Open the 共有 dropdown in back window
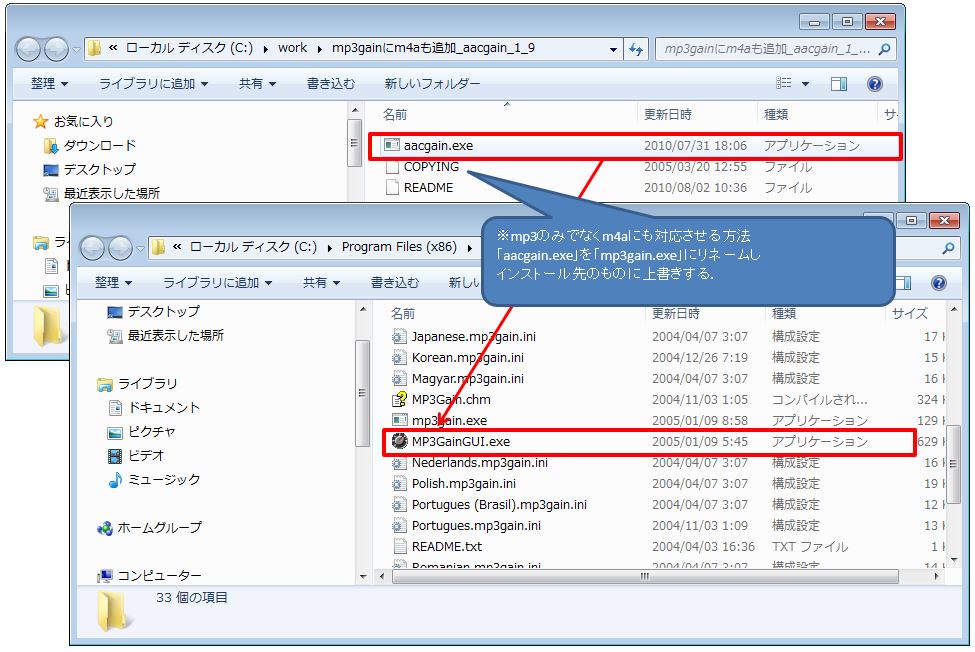Screen dimensions: 975x652 pos(257,84)
